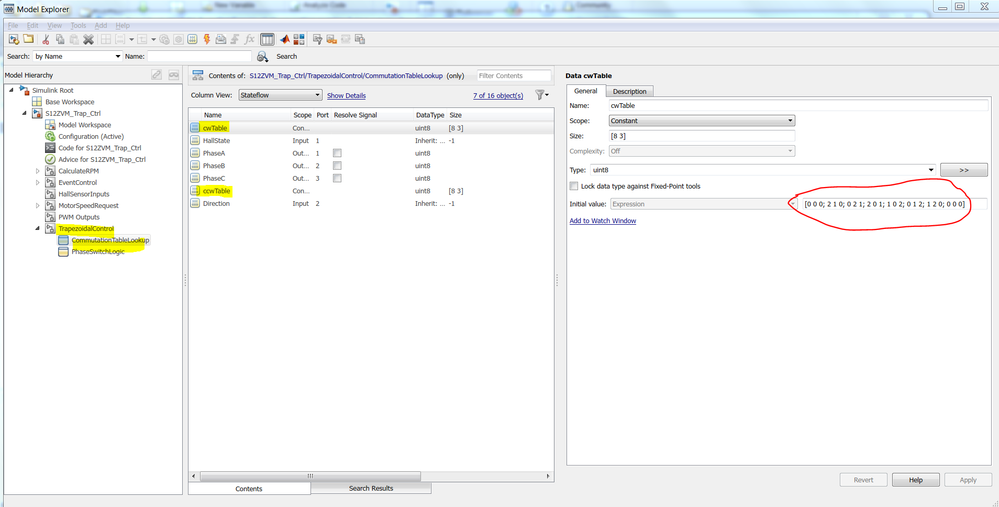
Task: Click the Delete X toolbar icon
Action: 89,39
